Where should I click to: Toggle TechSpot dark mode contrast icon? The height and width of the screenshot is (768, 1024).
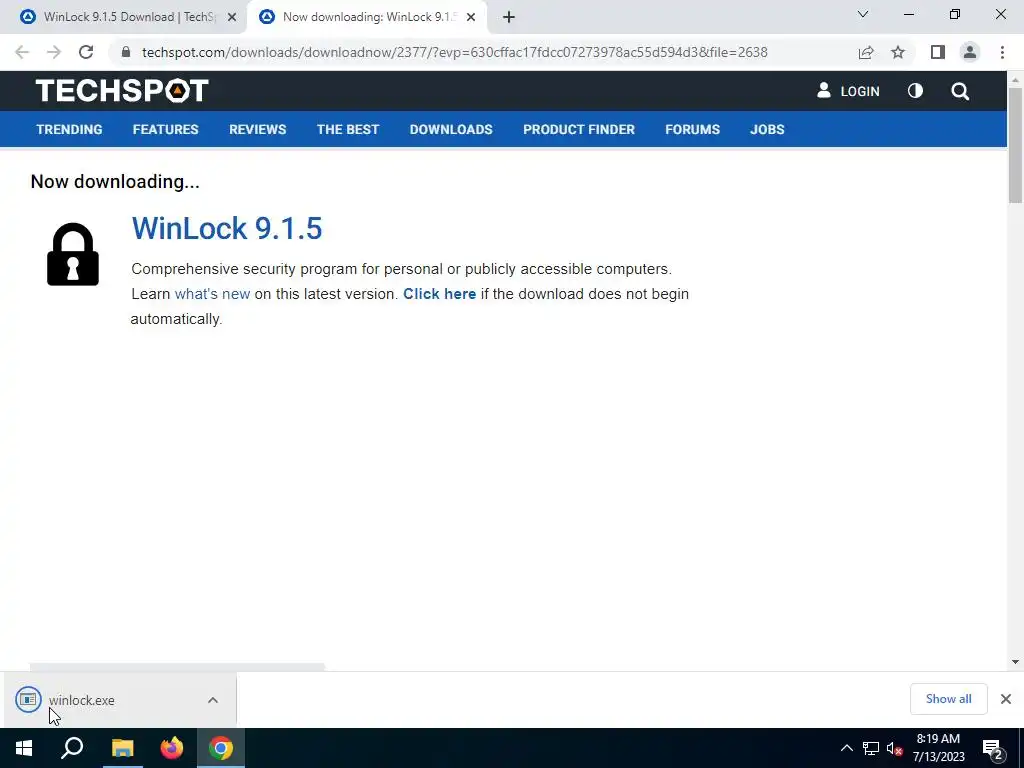pyautogui.click(x=916, y=91)
